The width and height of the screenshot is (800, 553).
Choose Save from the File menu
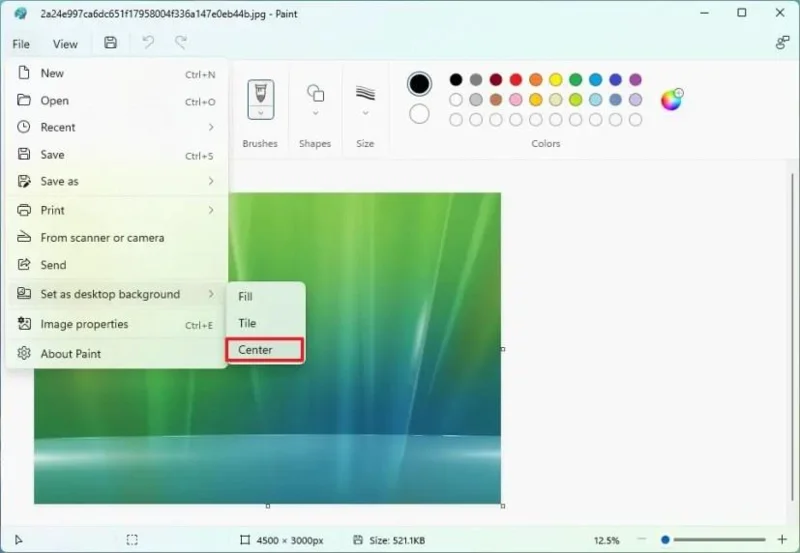117,155
